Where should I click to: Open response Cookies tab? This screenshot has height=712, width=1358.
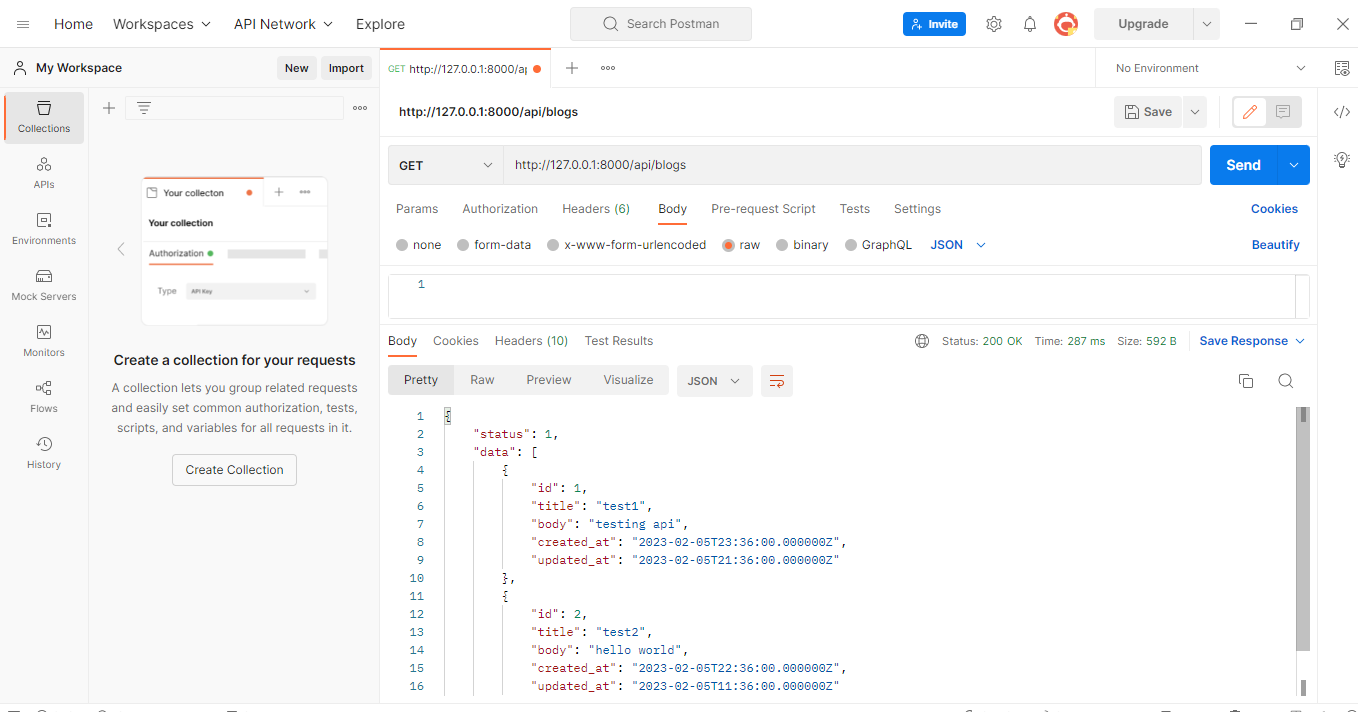[x=456, y=341]
